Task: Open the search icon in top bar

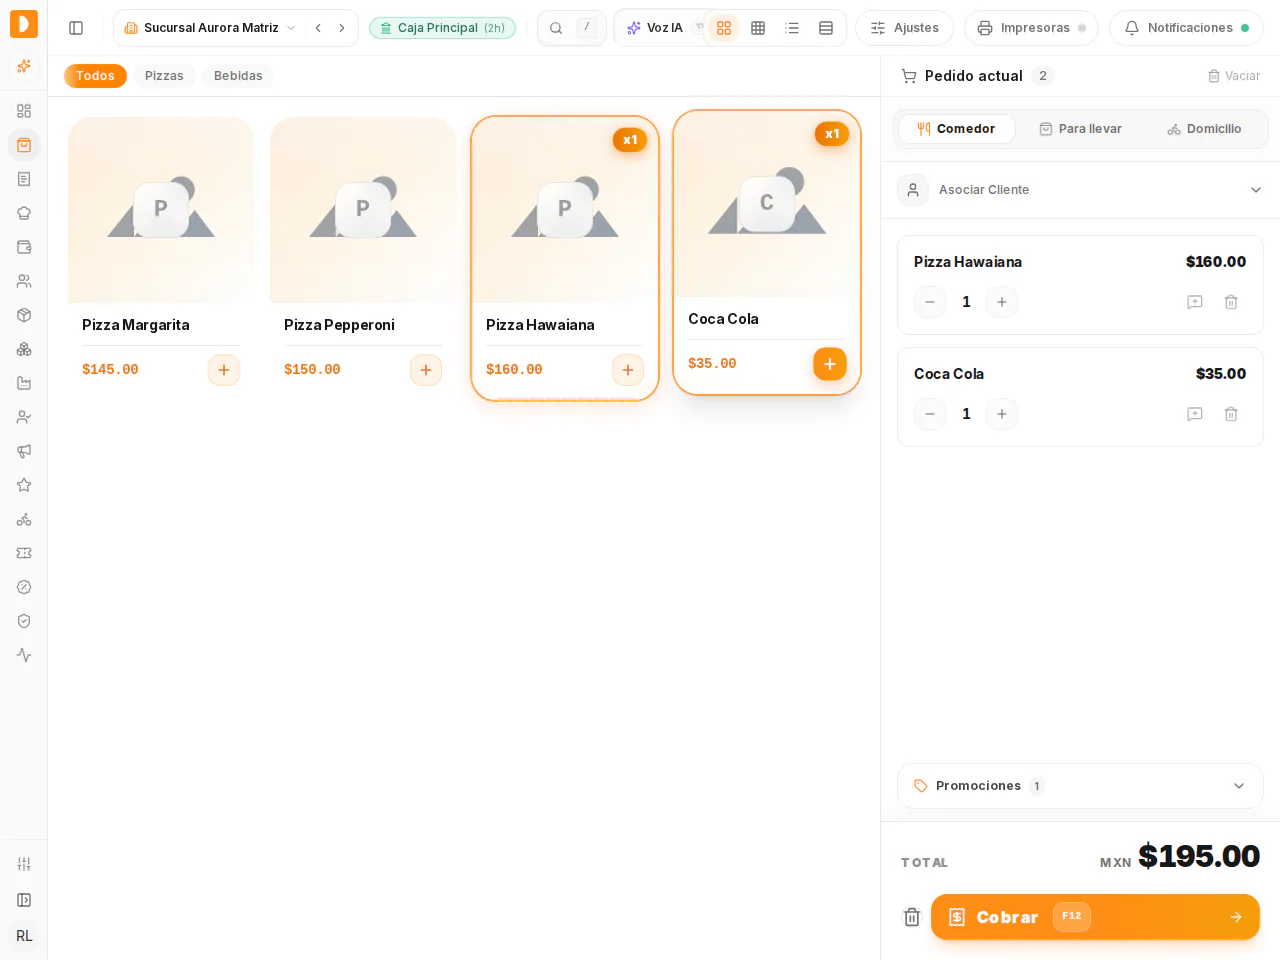Action: (x=556, y=28)
